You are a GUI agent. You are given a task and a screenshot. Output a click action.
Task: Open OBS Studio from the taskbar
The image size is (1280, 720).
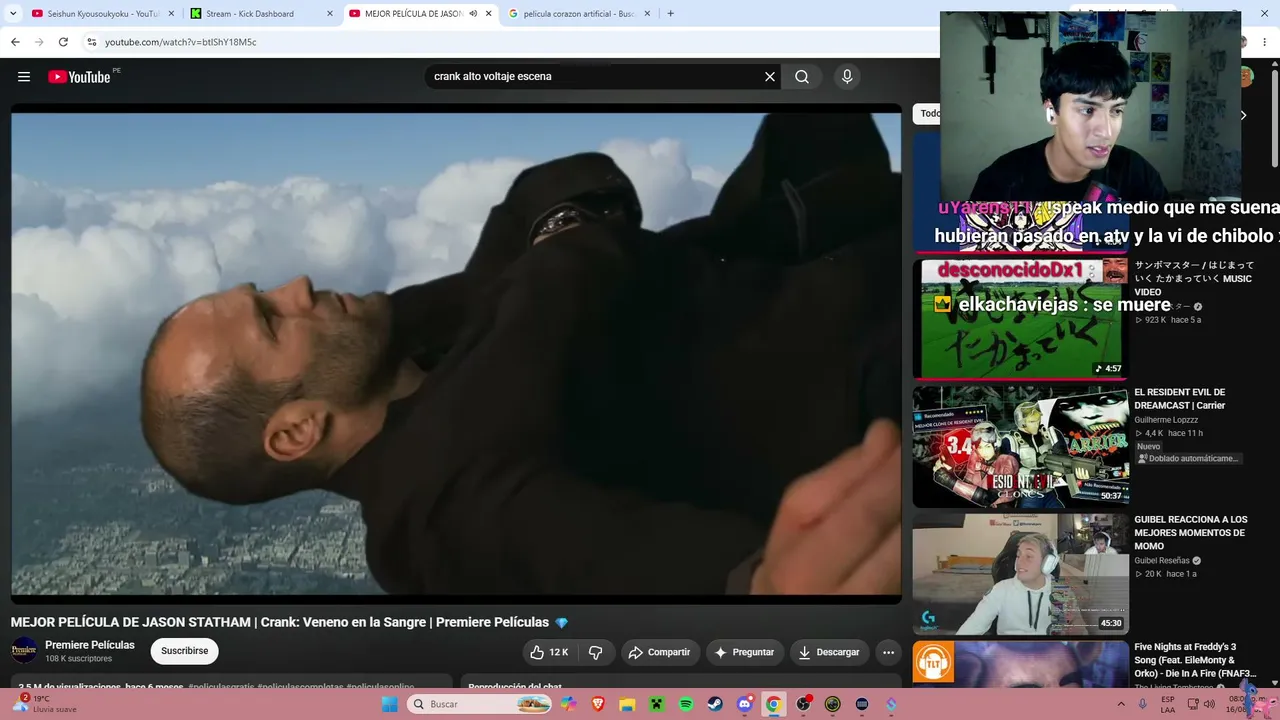803,704
